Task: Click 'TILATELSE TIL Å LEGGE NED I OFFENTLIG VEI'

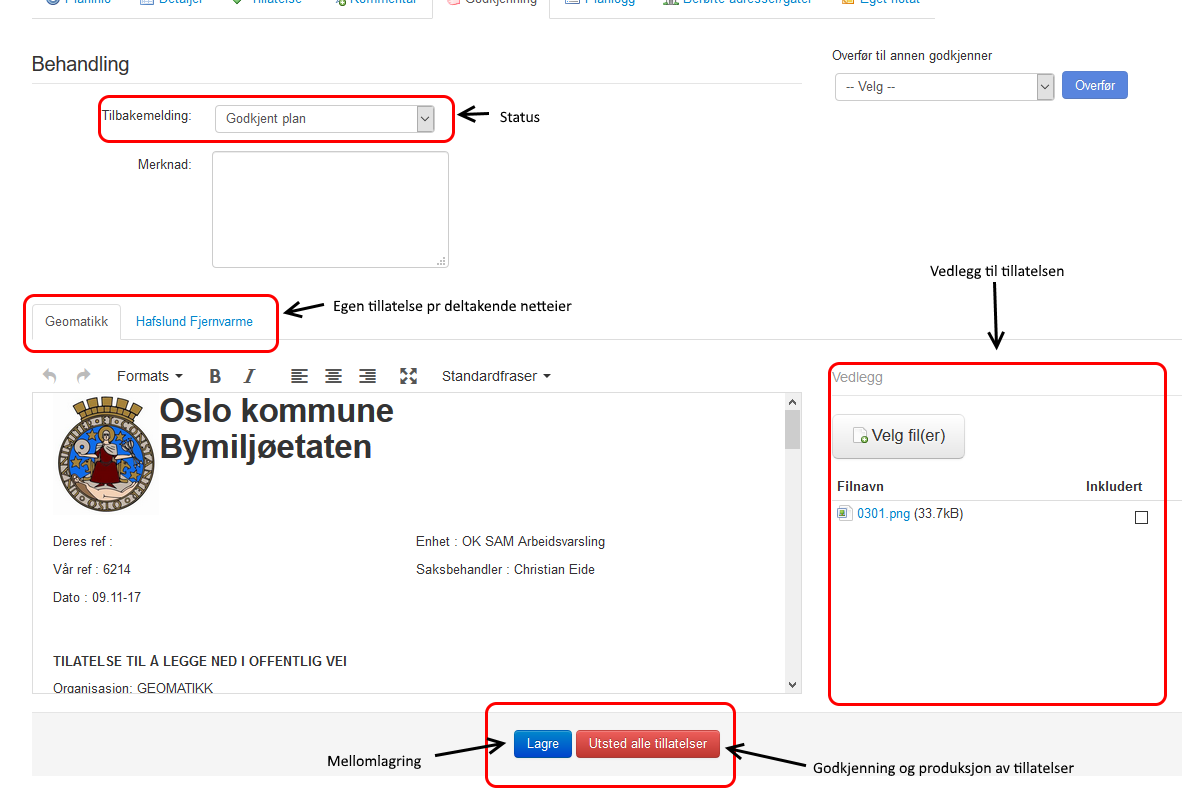Action: coord(200,661)
